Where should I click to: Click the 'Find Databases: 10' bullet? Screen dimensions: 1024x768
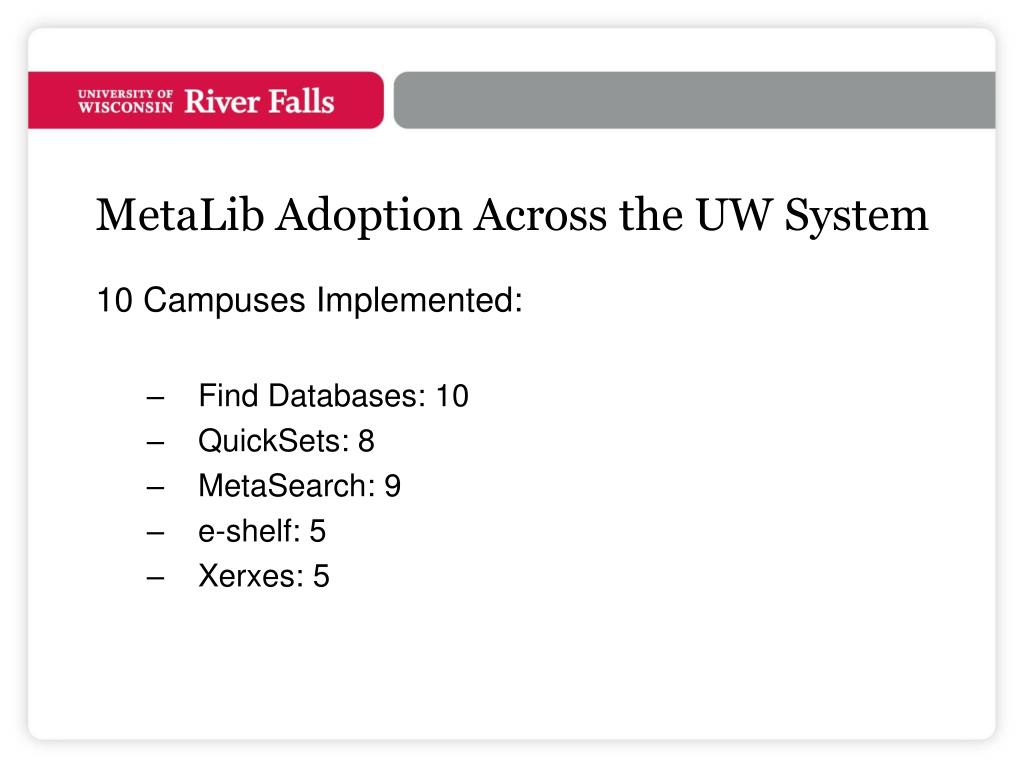click(334, 396)
